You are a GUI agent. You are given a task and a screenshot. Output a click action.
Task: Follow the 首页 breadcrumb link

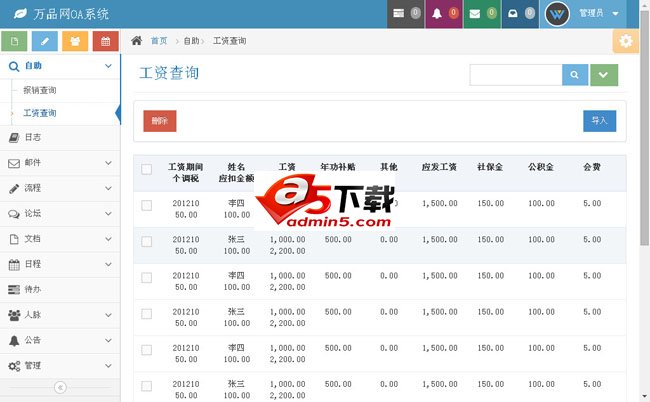(159, 41)
